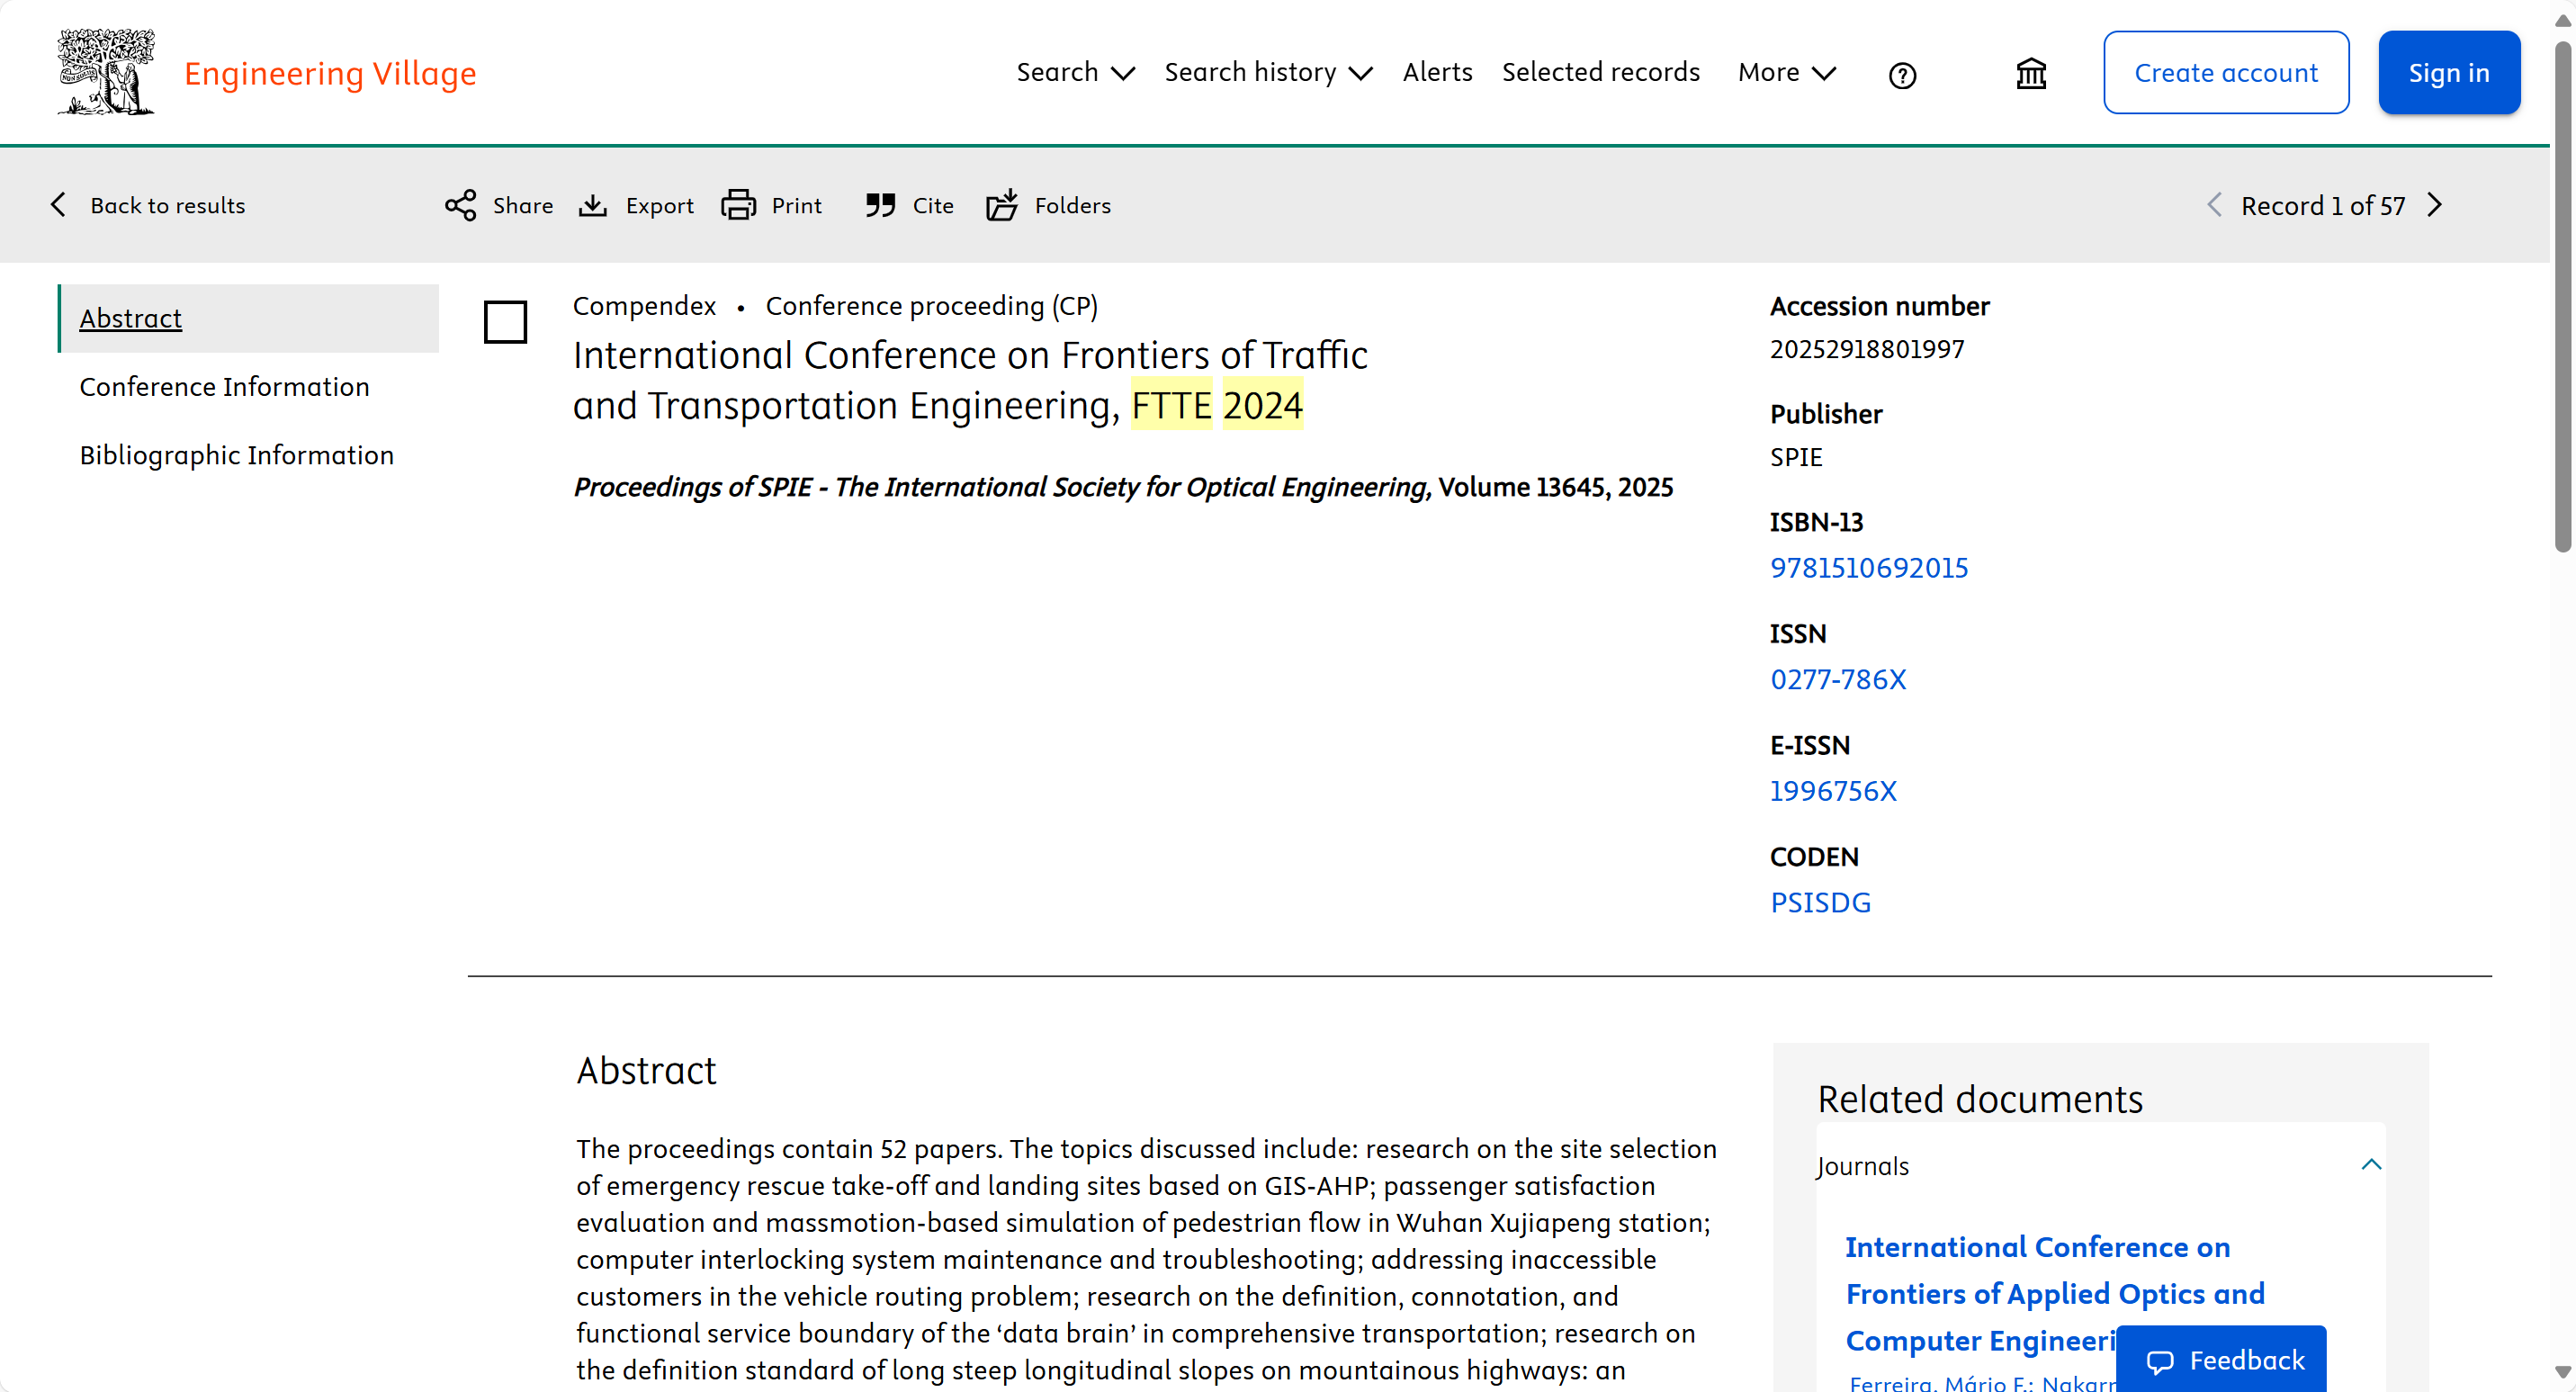The height and width of the screenshot is (1392, 2576).
Task: Open the help question mark icon
Action: (x=1902, y=75)
